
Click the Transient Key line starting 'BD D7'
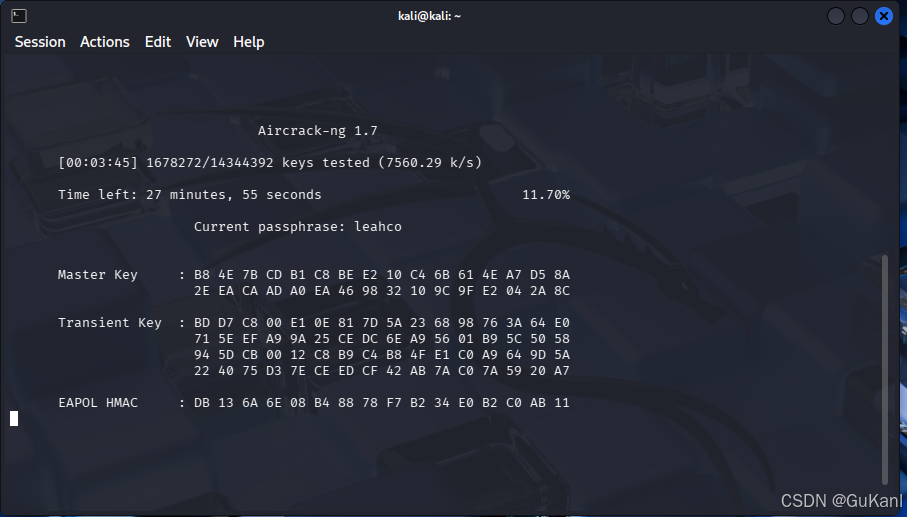(x=382, y=323)
